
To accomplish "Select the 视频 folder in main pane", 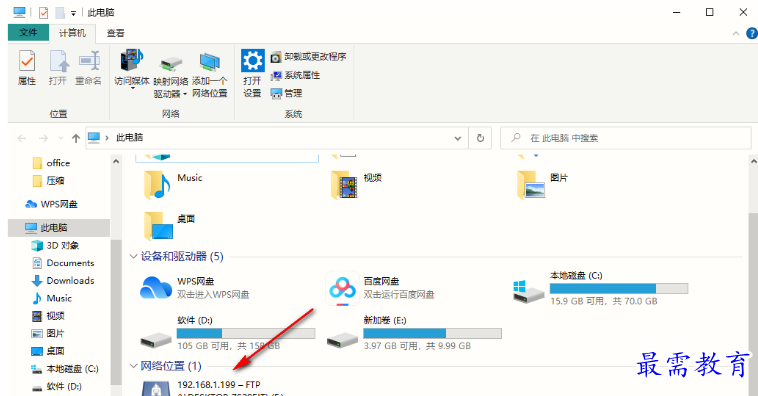I will click(x=357, y=185).
